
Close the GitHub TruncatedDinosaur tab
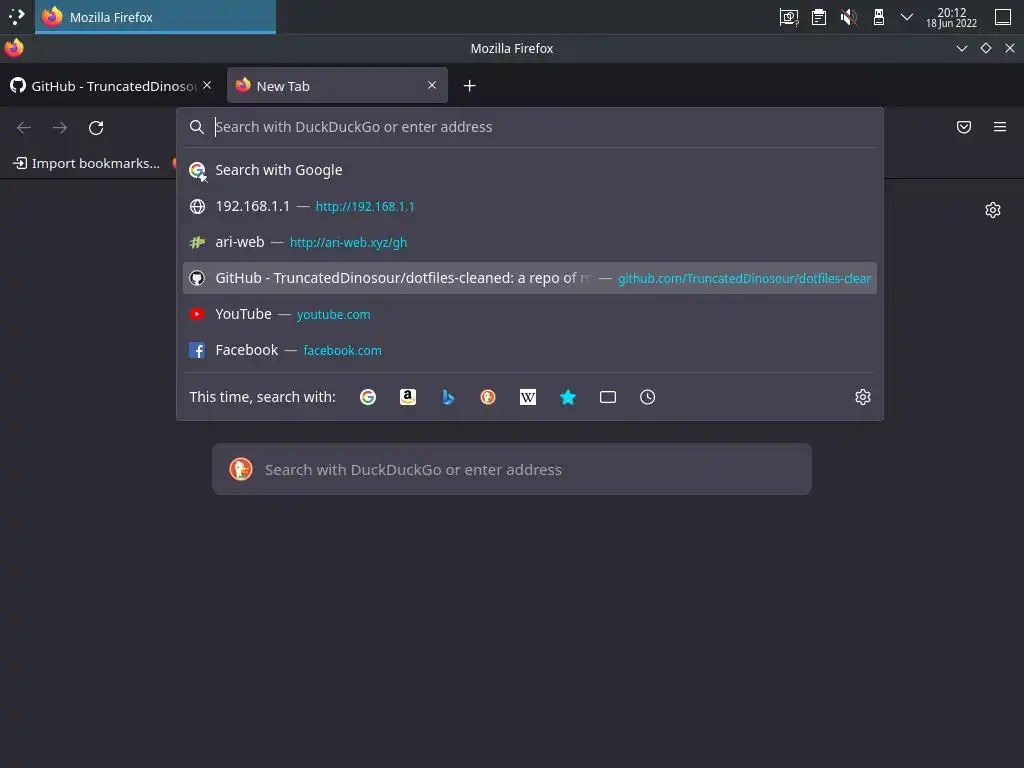point(207,86)
